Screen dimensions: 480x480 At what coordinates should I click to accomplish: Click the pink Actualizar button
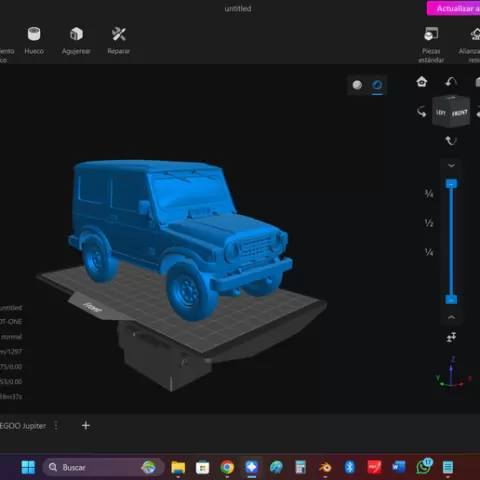point(453,8)
